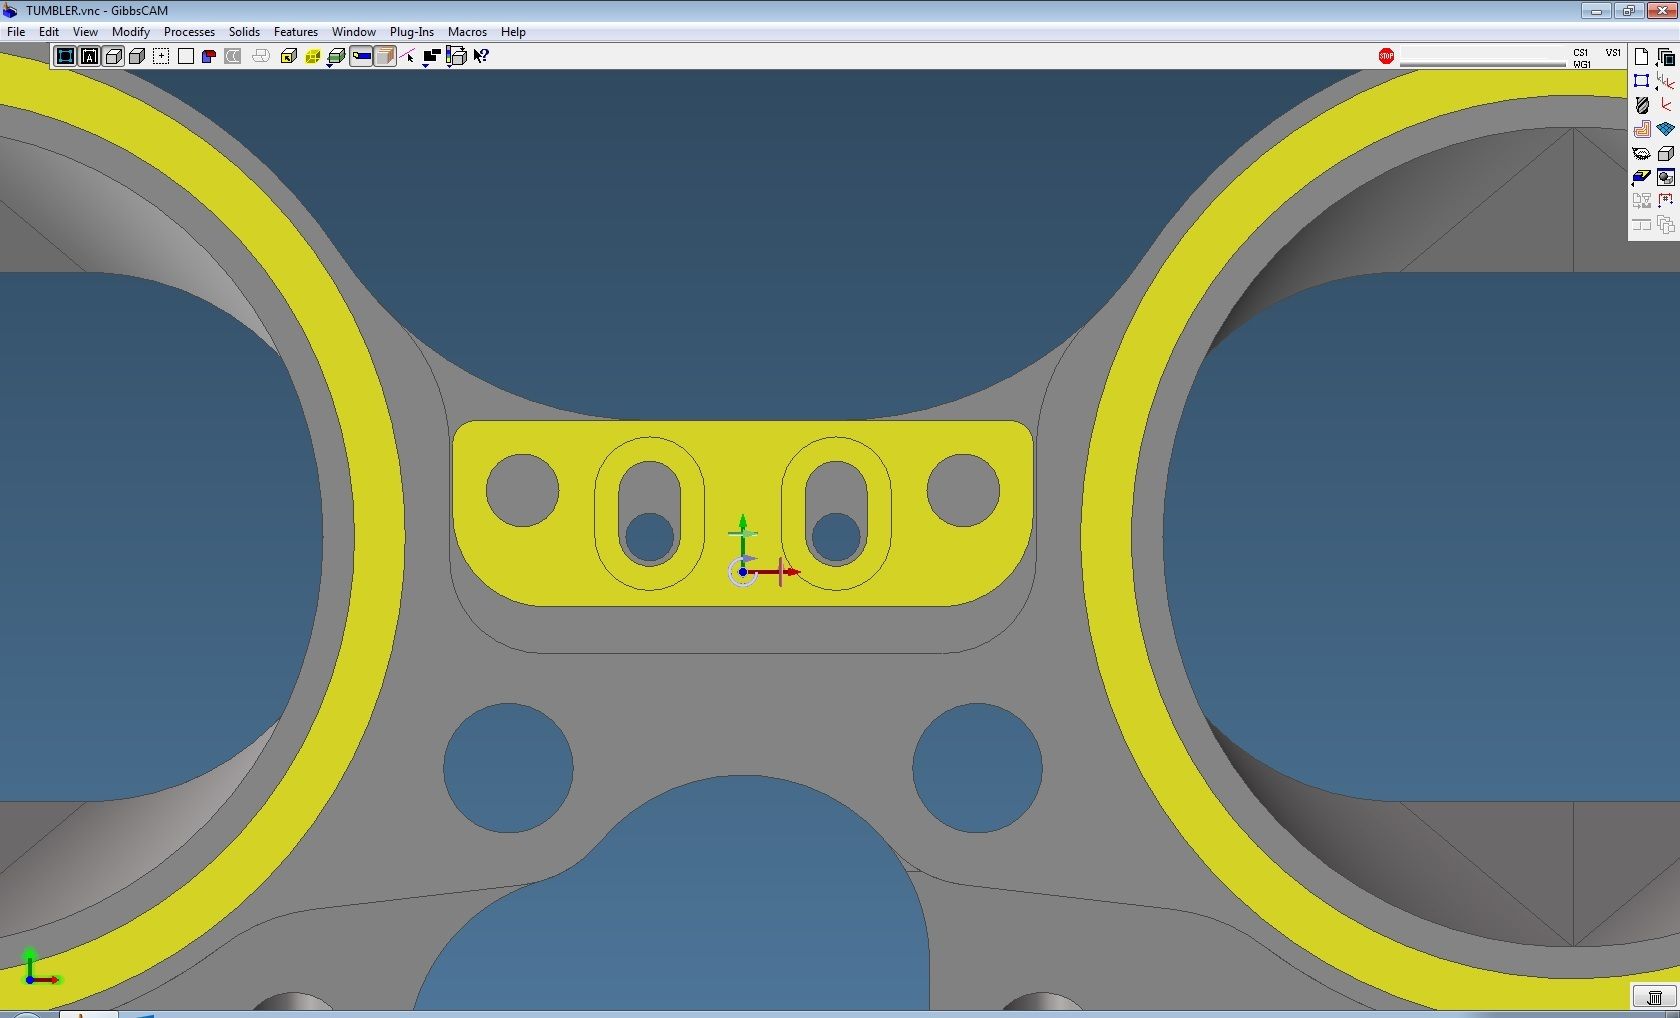
Task: Open the Solid Modeling gray cube palette icon
Action: point(1665,153)
